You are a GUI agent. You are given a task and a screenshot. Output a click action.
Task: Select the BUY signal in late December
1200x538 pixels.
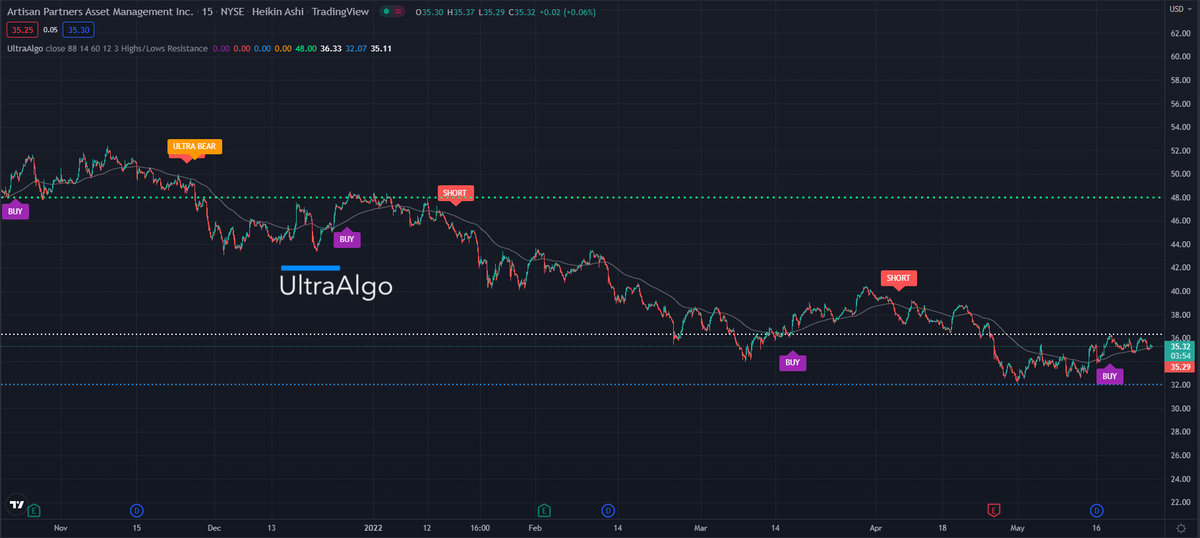(x=346, y=239)
